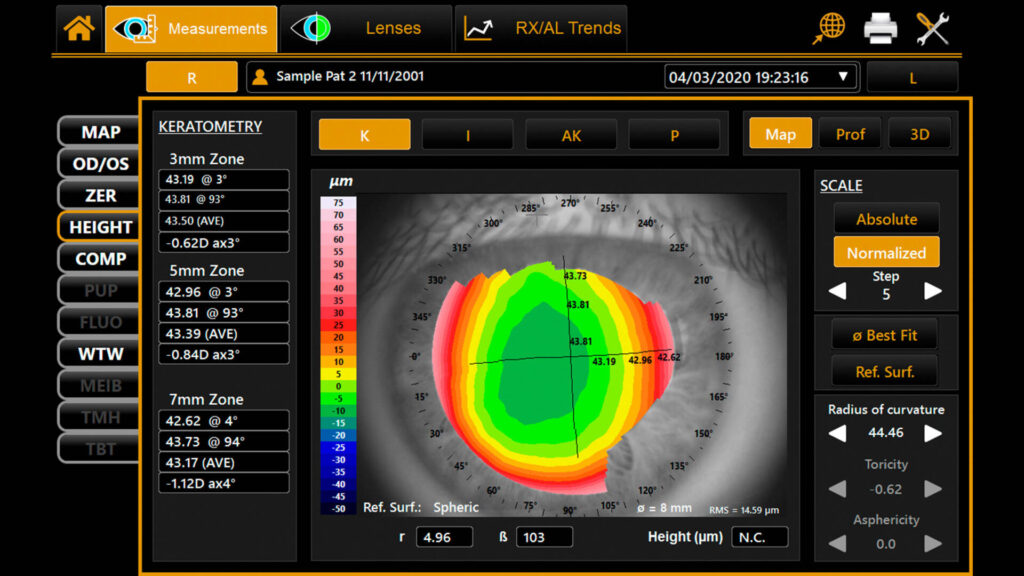
Task: Increase Radius of curvature with right arrow
Action: coord(933,433)
